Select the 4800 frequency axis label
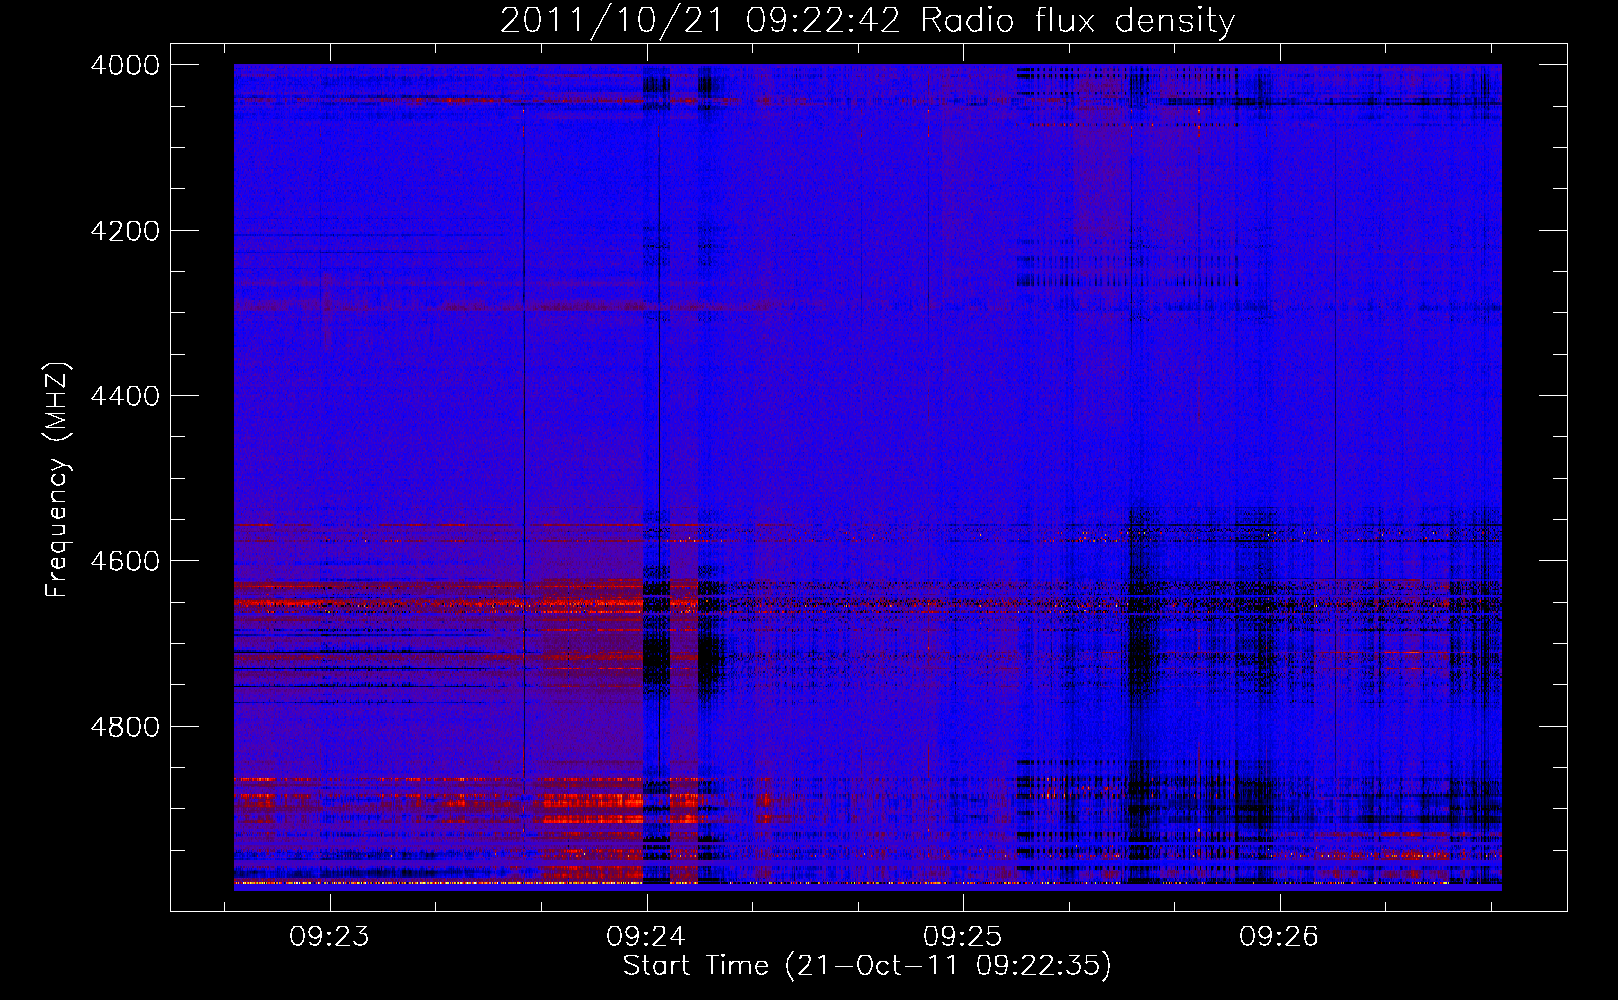The height and width of the screenshot is (1000, 1618). 124,727
